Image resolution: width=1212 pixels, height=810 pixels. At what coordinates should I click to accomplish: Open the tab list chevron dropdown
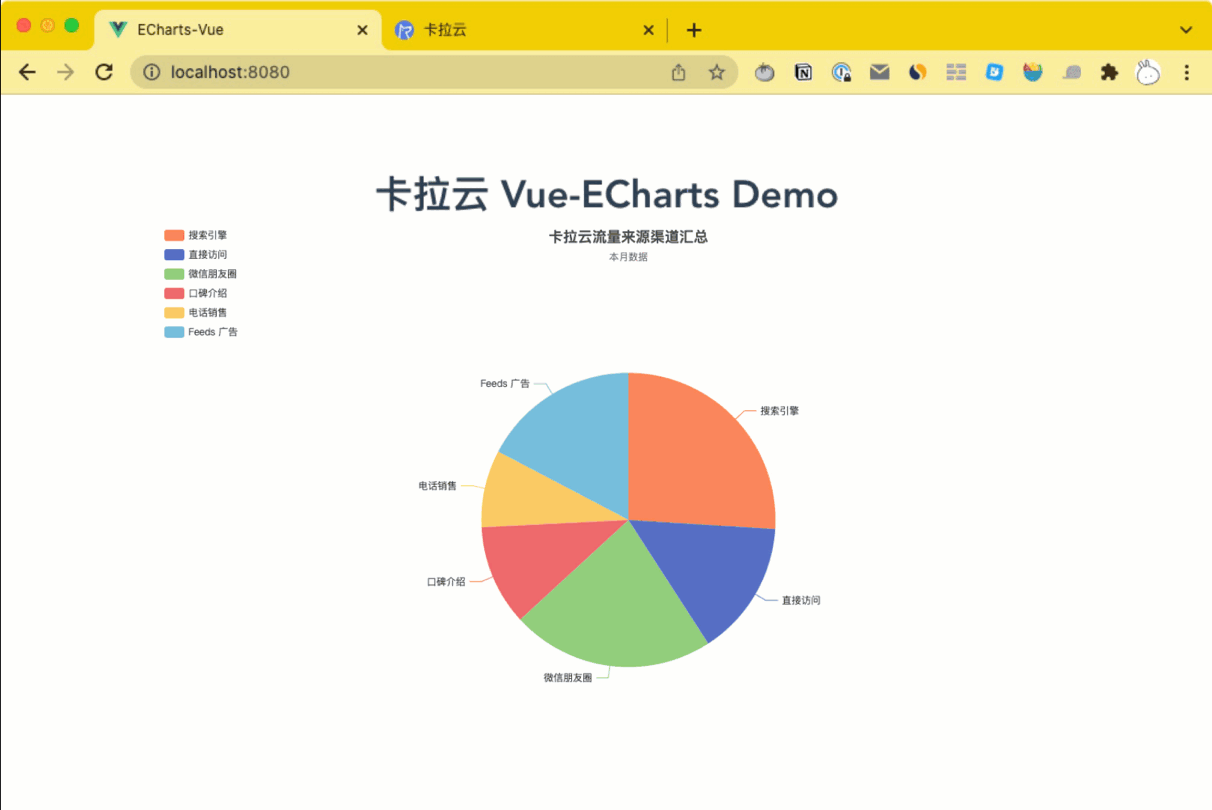pyautogui.click(x=1185, y=29)
